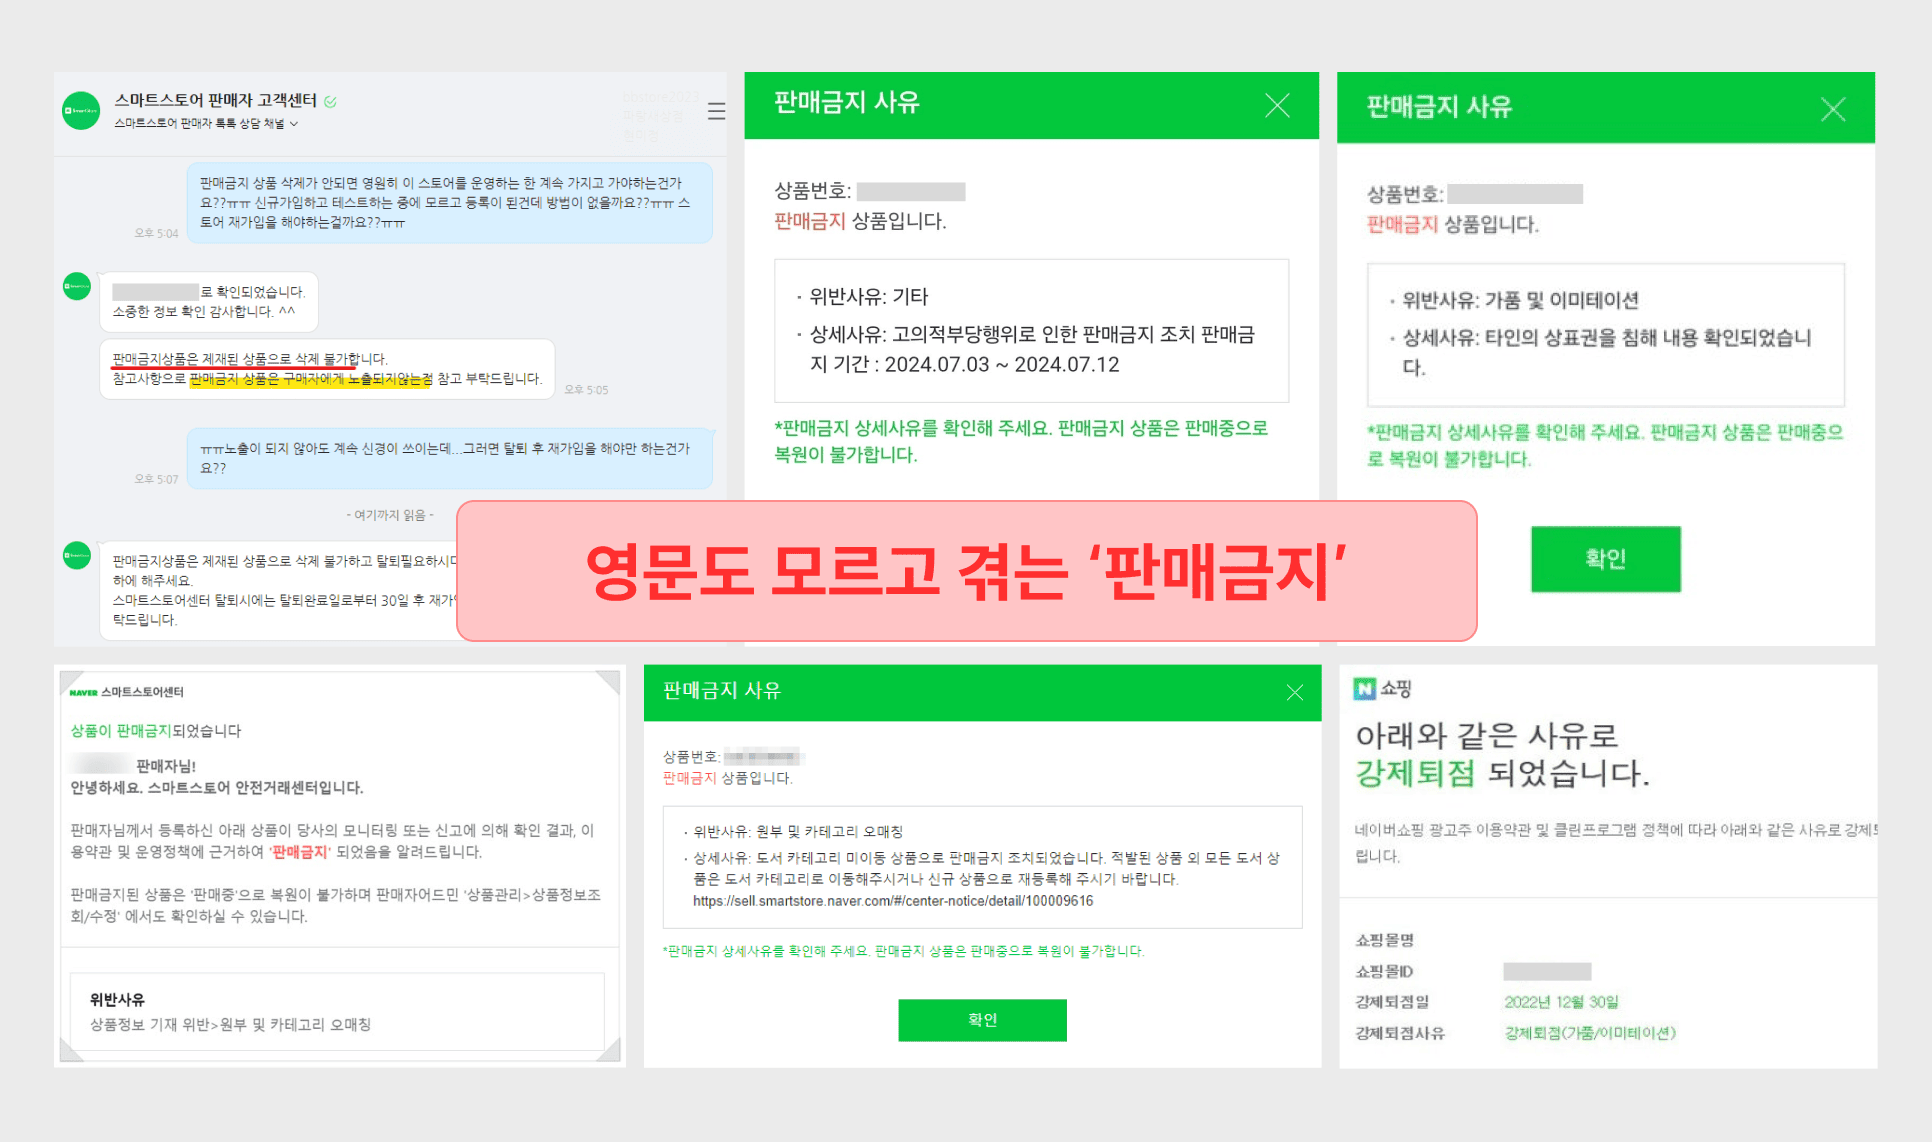1932x1142 pixels.
Task: Click the user message starting ㅠㅠ노출이 되지 않아도
Action: [450, 458]
